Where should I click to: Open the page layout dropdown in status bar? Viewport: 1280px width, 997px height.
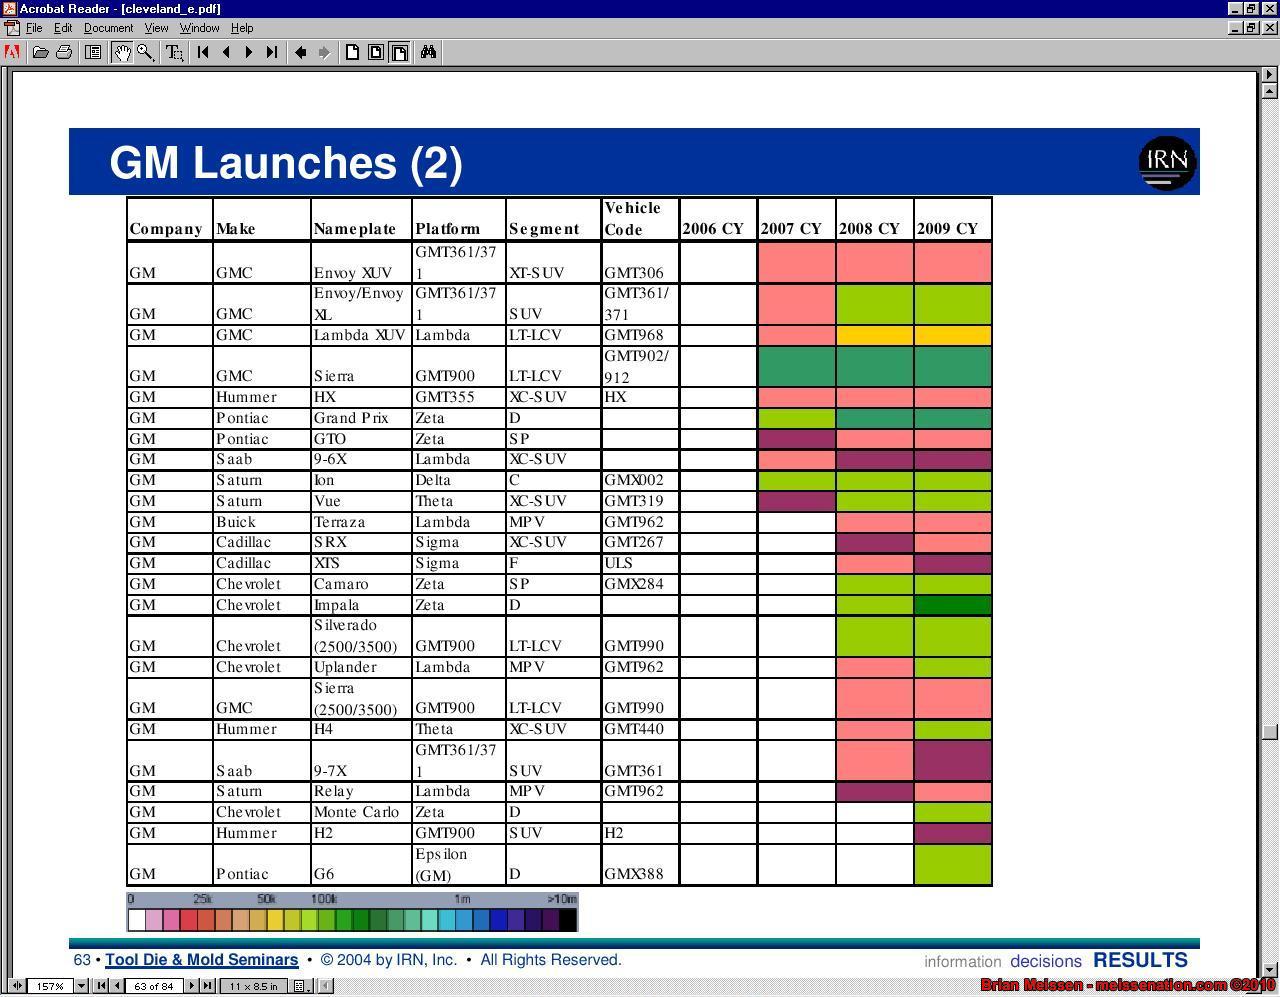click(298, 986)
